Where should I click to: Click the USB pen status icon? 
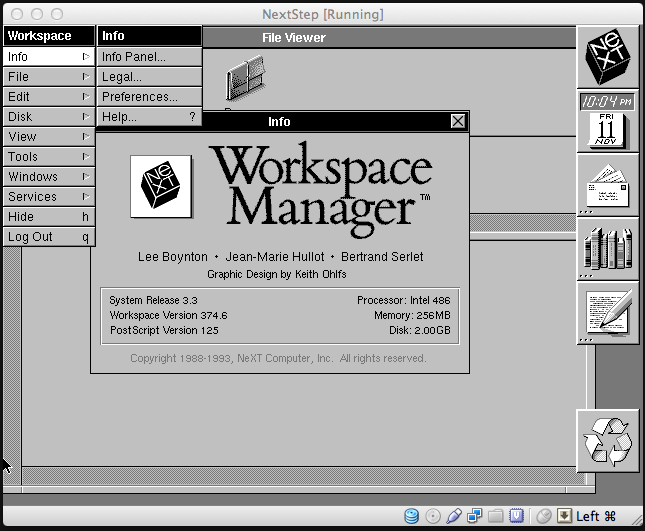(x=454, y=516)
